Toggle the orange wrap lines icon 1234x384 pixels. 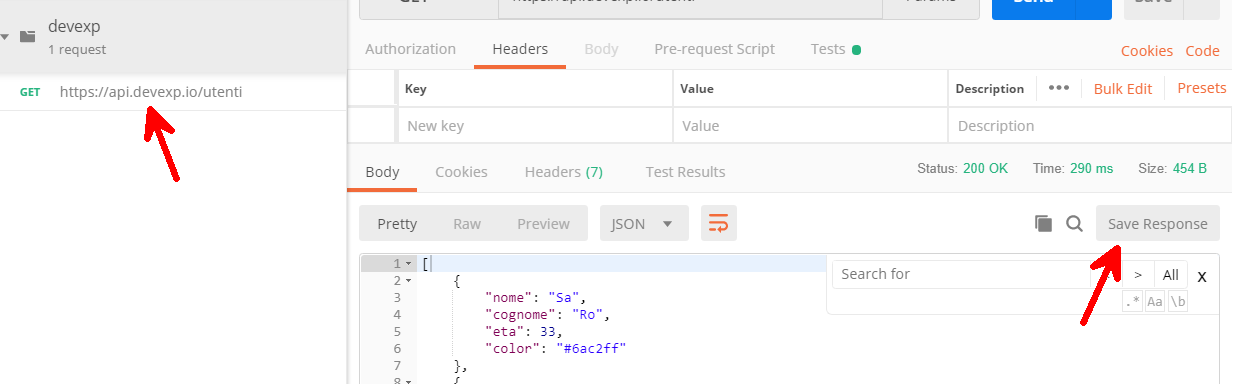[x=719, y=224]
